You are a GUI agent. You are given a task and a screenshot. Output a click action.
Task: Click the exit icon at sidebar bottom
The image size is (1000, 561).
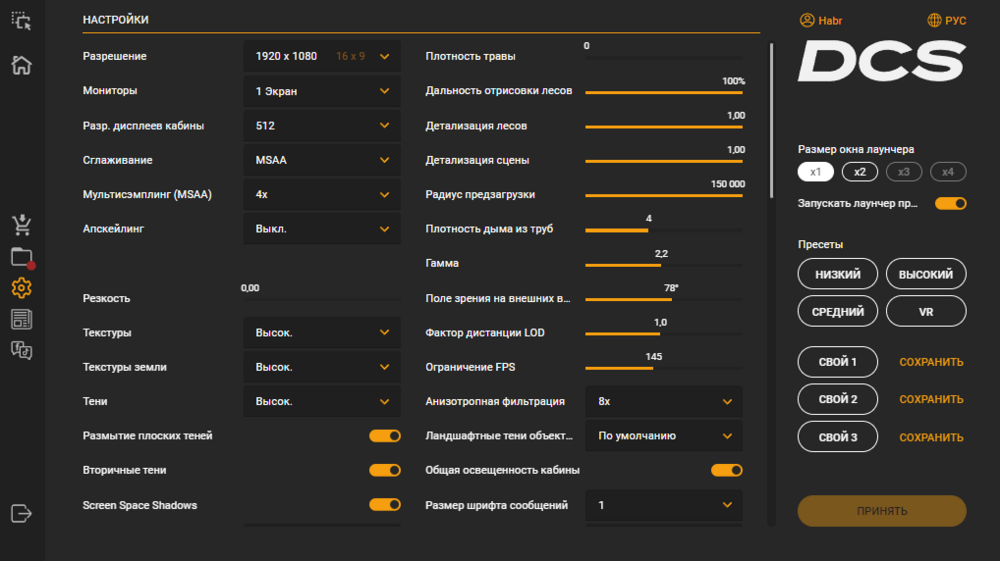tap(21, 513)
